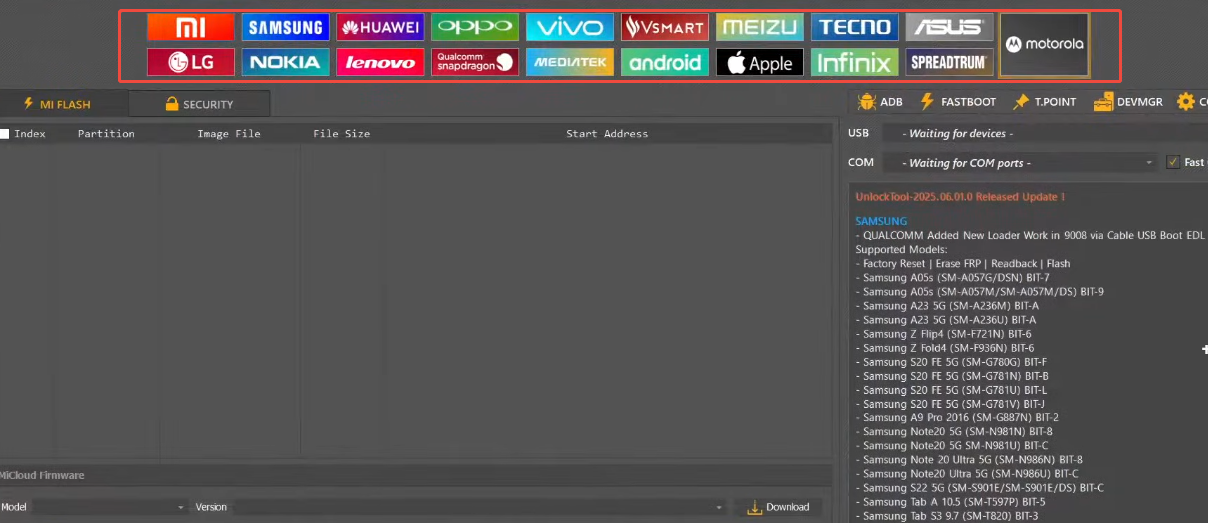The image size is (1208, 523).
Task: Select the LG brand logo
Action: click(190, 62)
